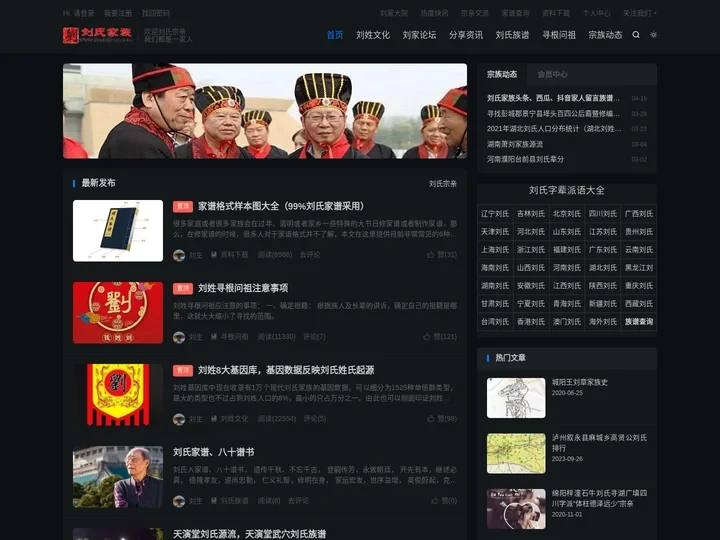
Task: Select 福建刘氏 in the 字辈 grid
Action: point(567,250)
